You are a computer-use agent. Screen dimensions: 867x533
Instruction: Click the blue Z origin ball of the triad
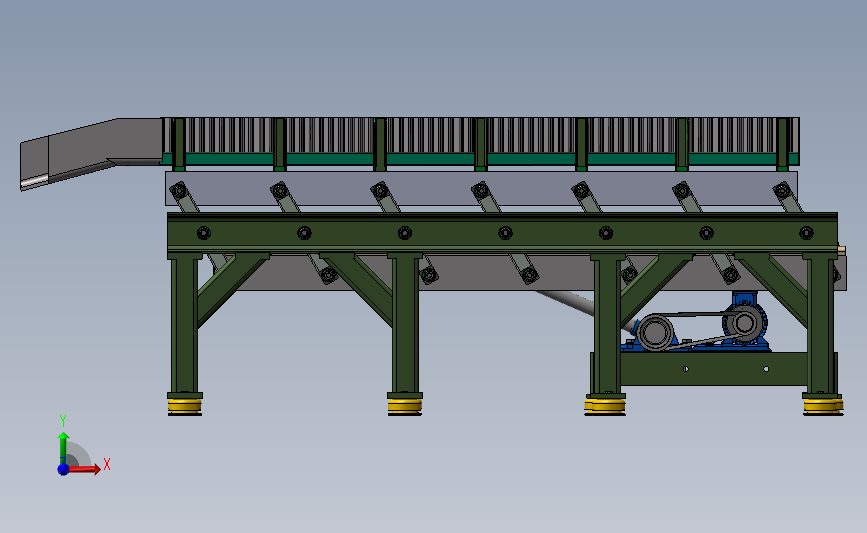click(x=63, y=469)
